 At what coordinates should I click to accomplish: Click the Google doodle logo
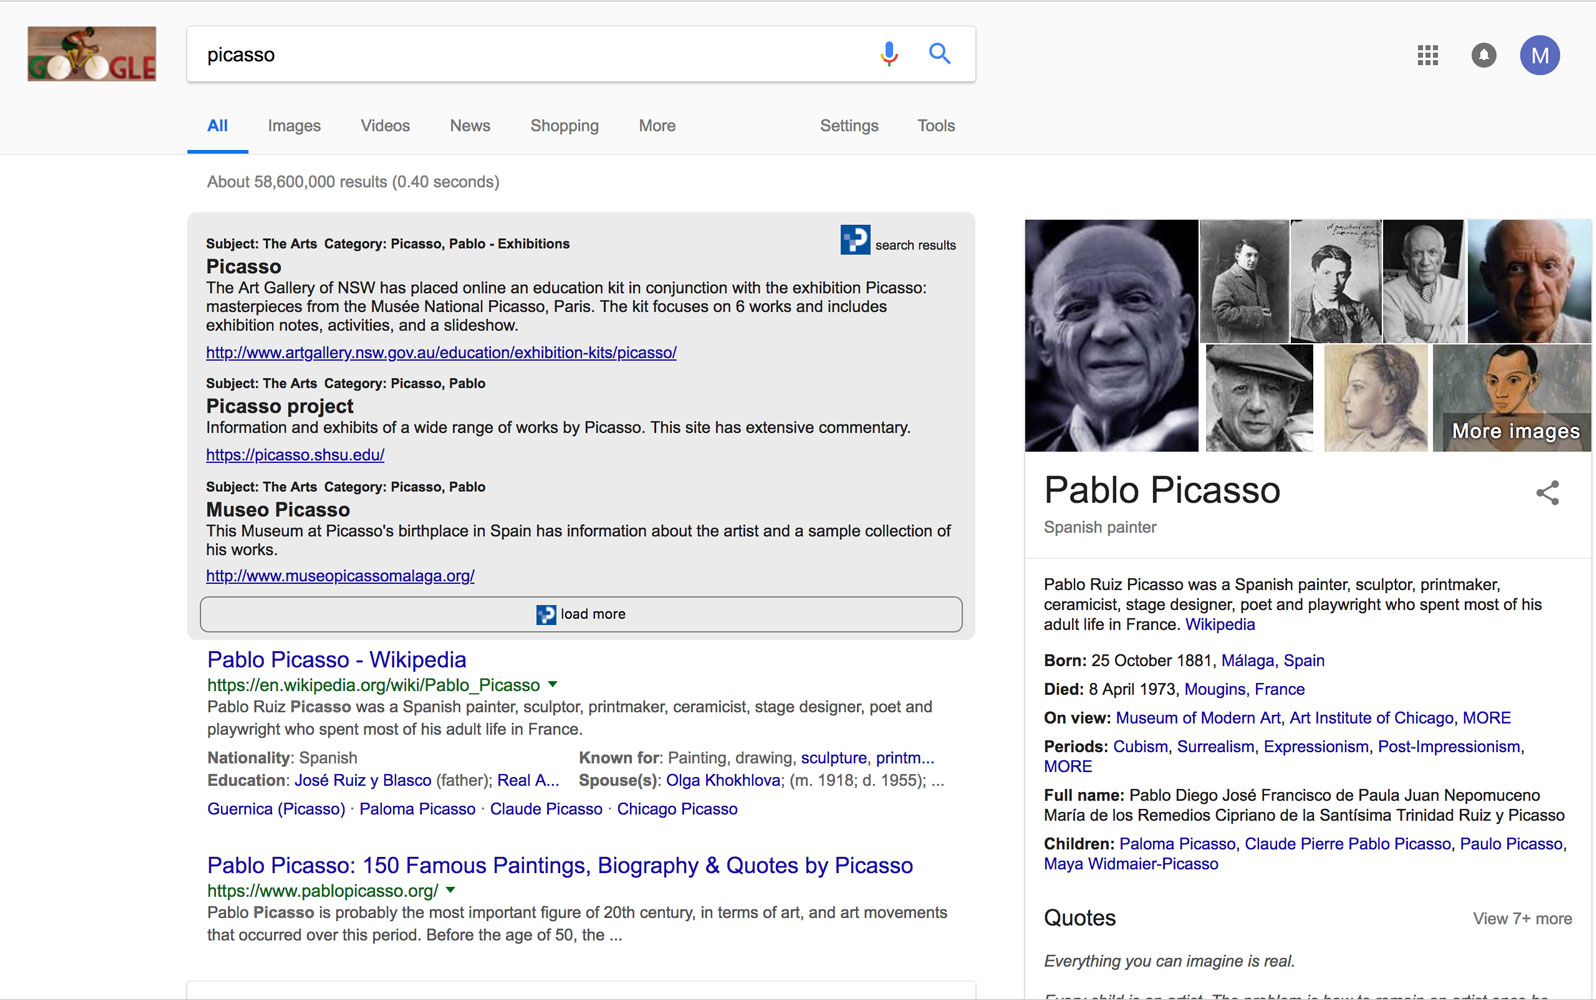click(x=92, y=54)
